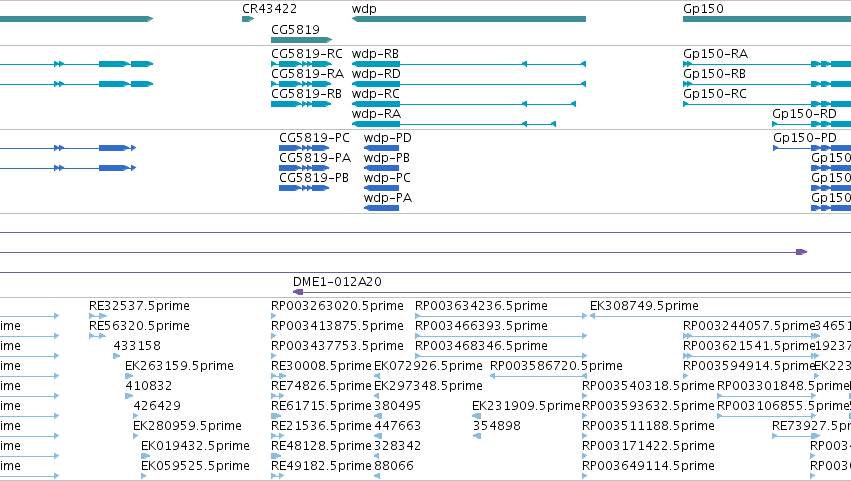The image size is (851, 481).
Task: Click EST EK019432.5prime
Action: coord(145,457)
